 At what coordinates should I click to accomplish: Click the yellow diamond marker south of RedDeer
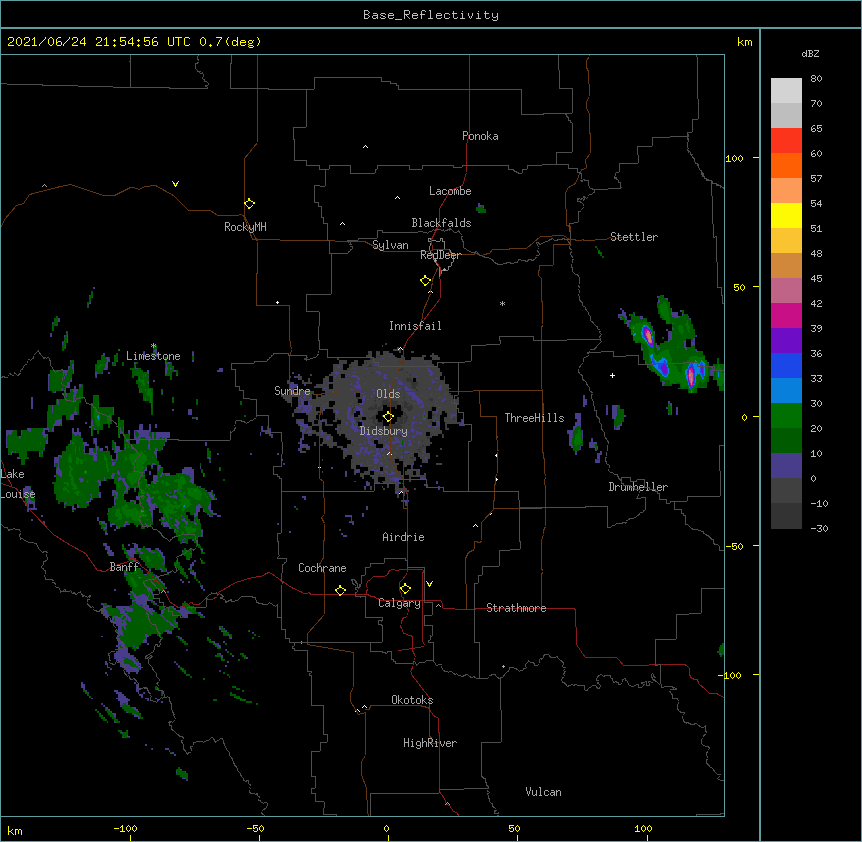click(426, 280)
